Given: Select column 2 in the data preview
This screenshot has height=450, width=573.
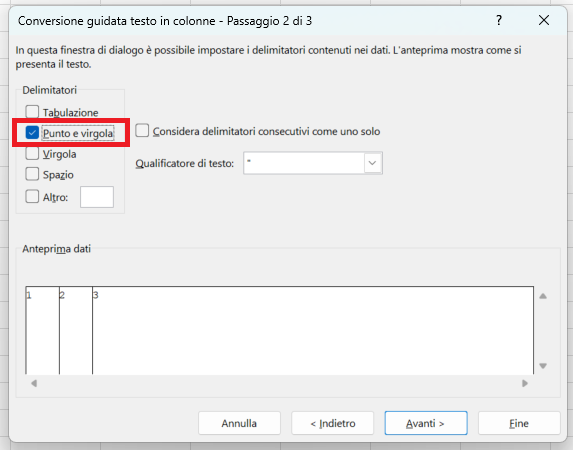Looking at the screenshot, I should coord(76,330).
